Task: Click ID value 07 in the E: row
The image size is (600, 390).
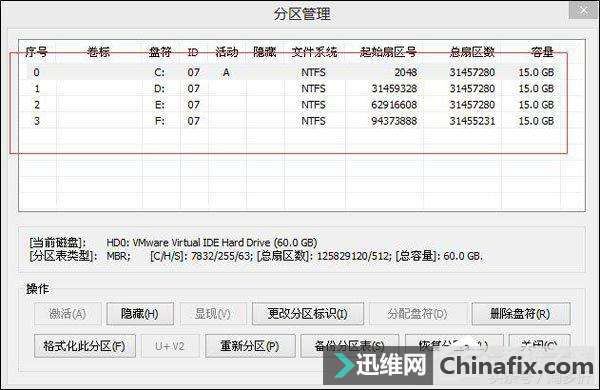Action: pyautogui.click(x=193, y=105)
